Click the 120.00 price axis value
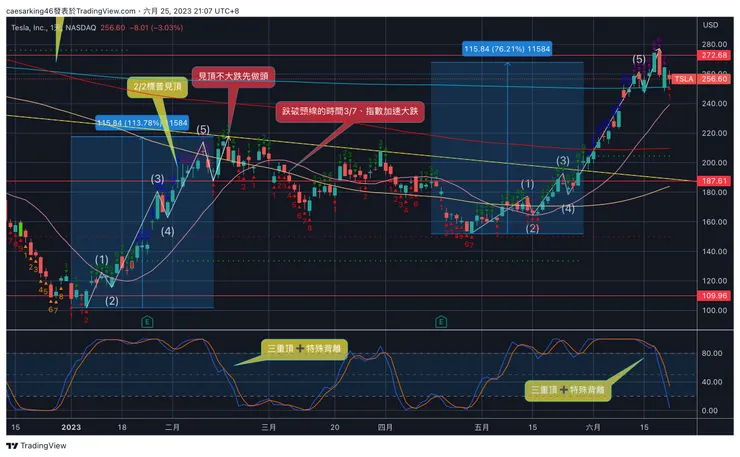The width and height of the screenshot is (740, 457). coord(714,280)
